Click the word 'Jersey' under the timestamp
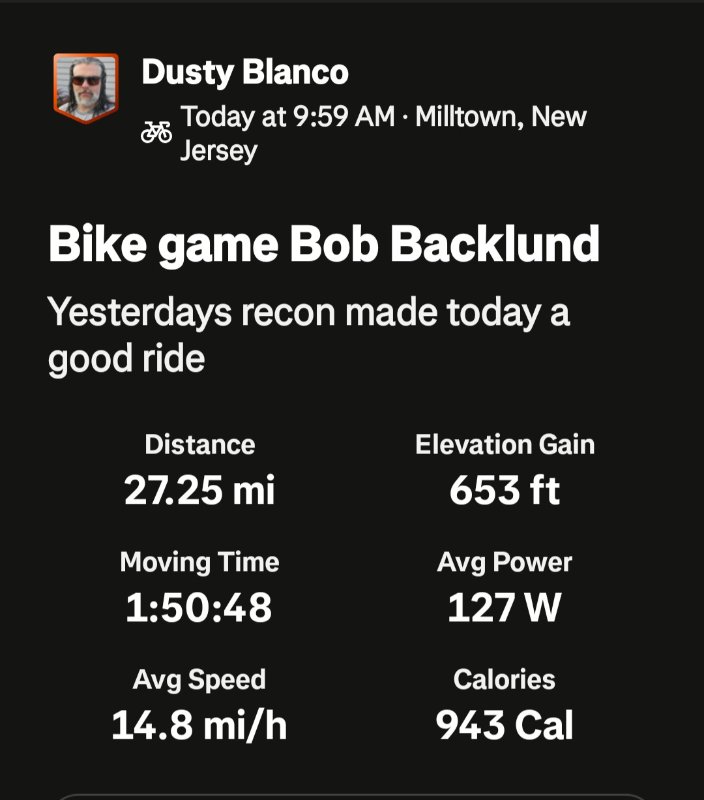The width and height of the screenshot is (704, 800). (219, 151)
